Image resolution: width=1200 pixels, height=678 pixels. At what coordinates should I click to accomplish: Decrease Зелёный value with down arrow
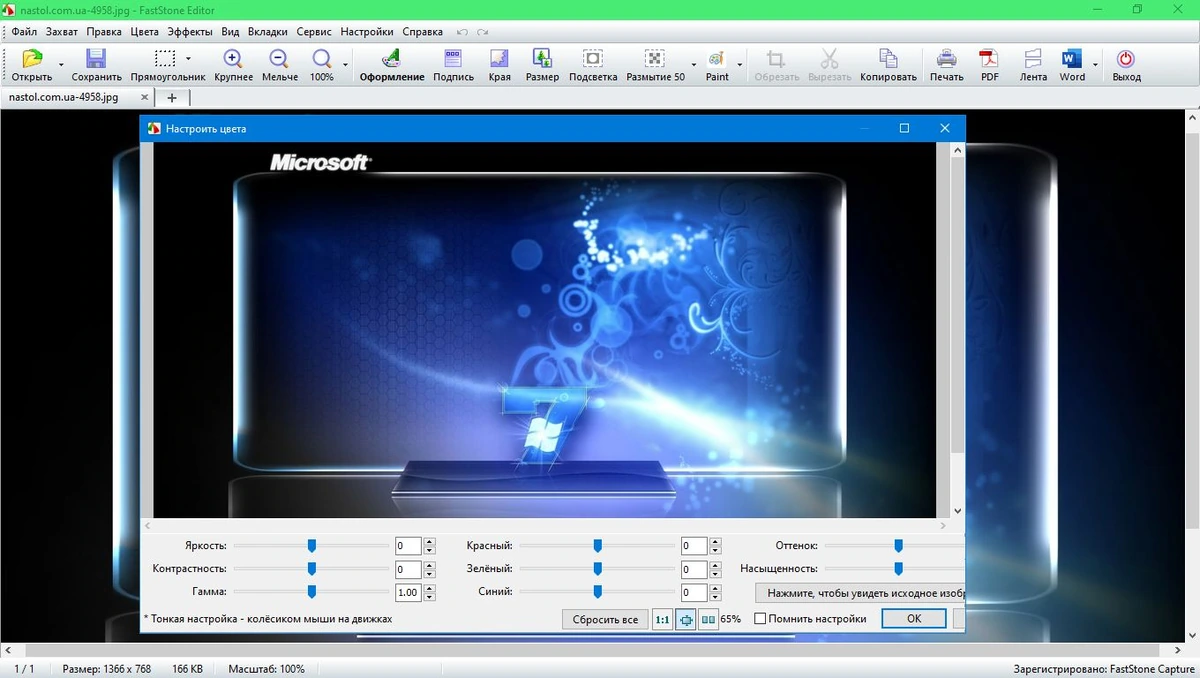[715, 574]
